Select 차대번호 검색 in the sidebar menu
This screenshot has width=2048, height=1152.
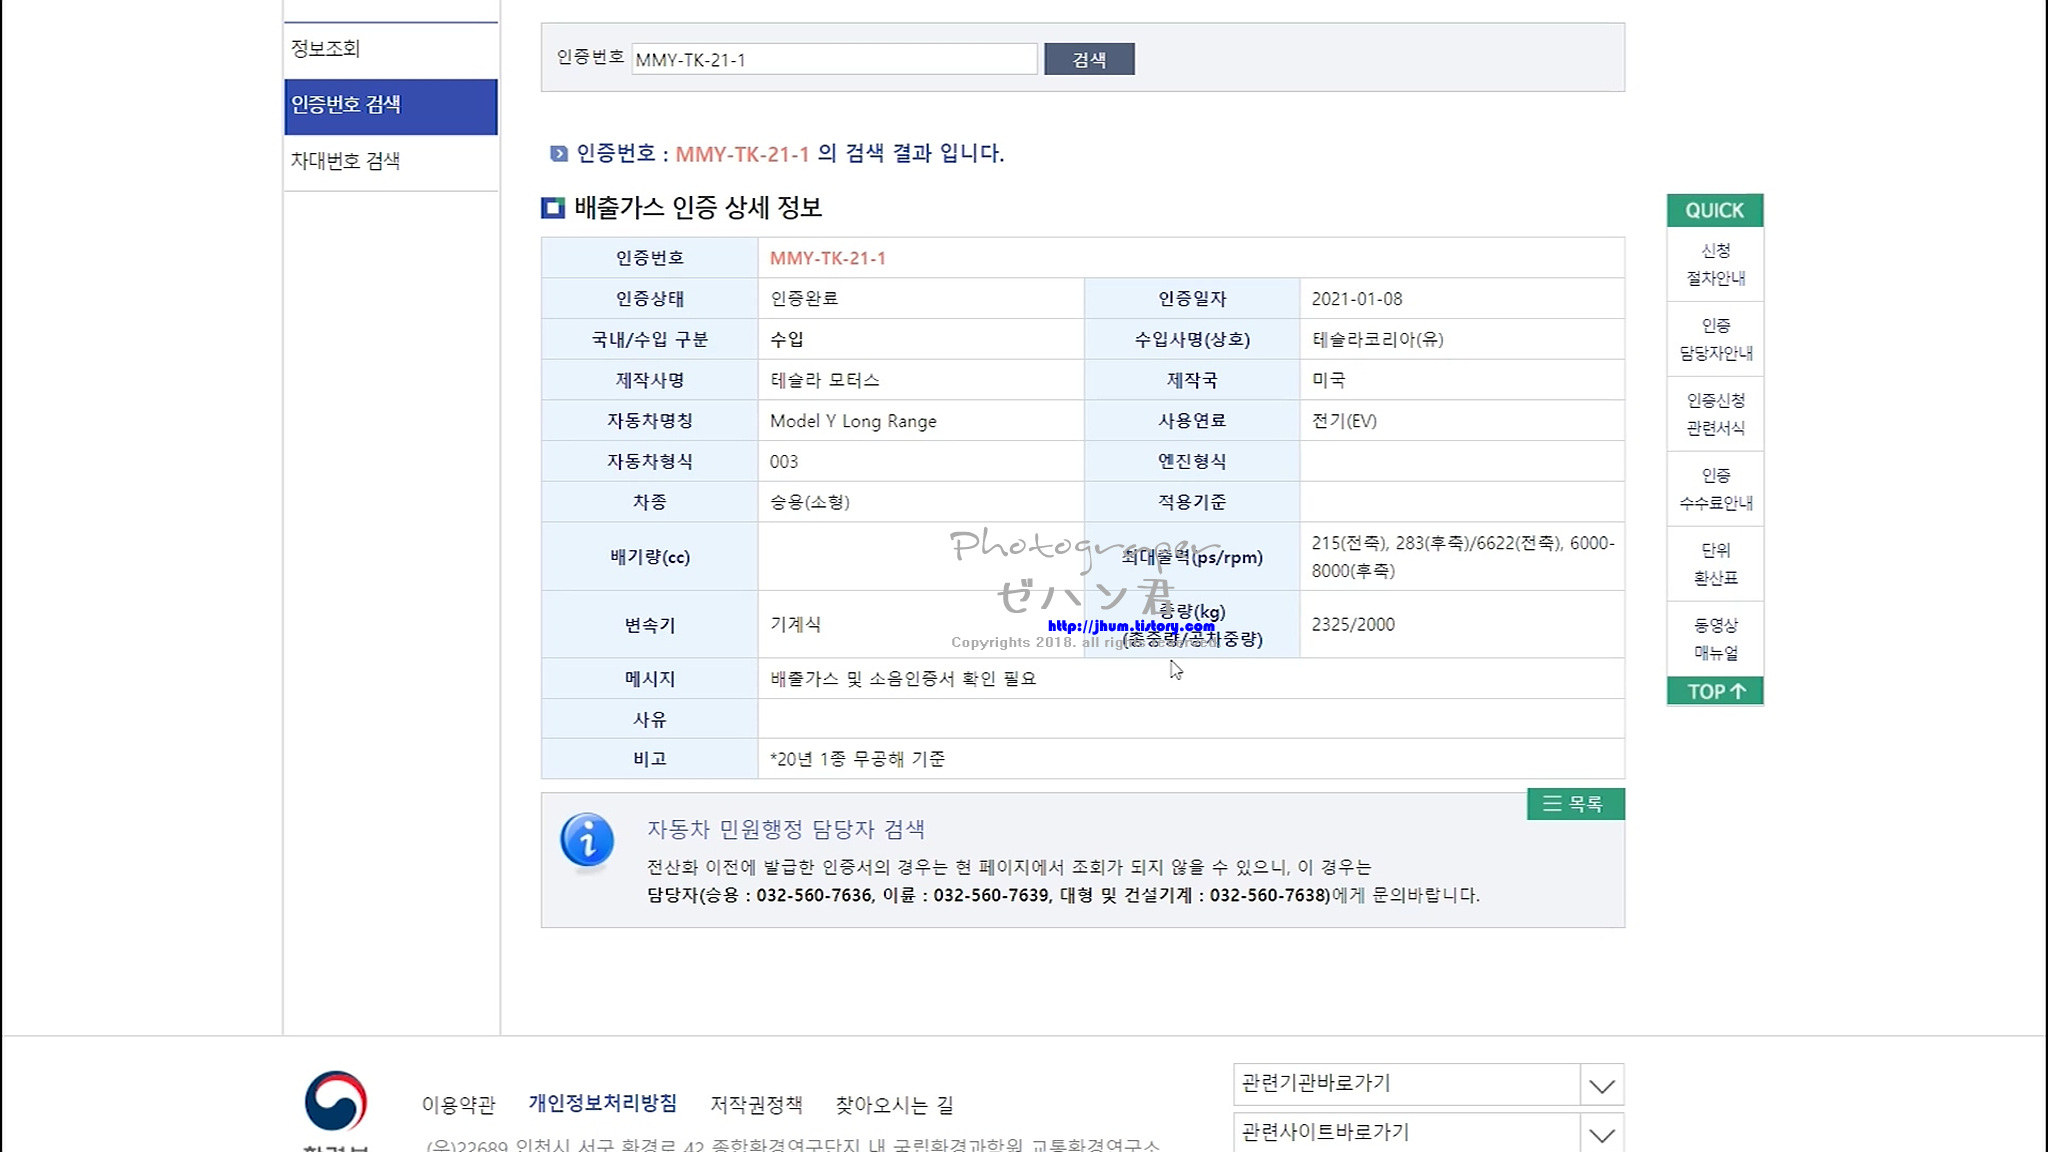(x=346, y=161)
